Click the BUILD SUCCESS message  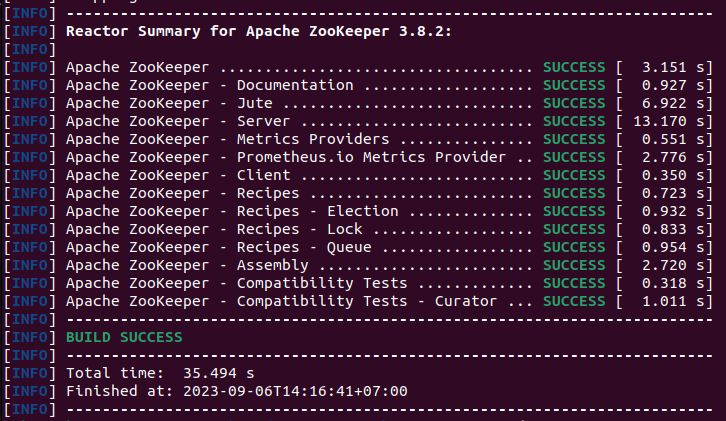point(124,337)
